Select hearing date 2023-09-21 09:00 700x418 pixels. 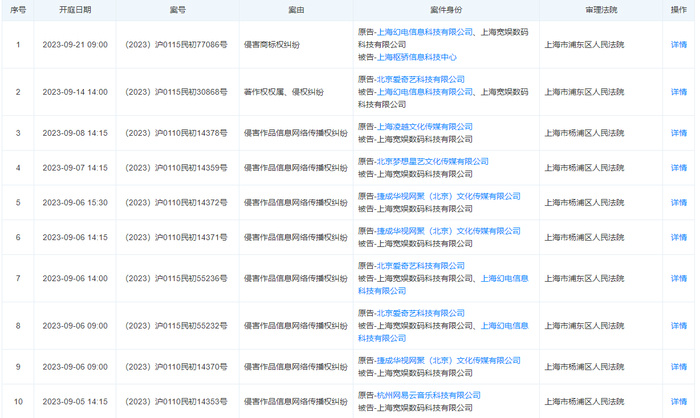(x=75, y=45)
